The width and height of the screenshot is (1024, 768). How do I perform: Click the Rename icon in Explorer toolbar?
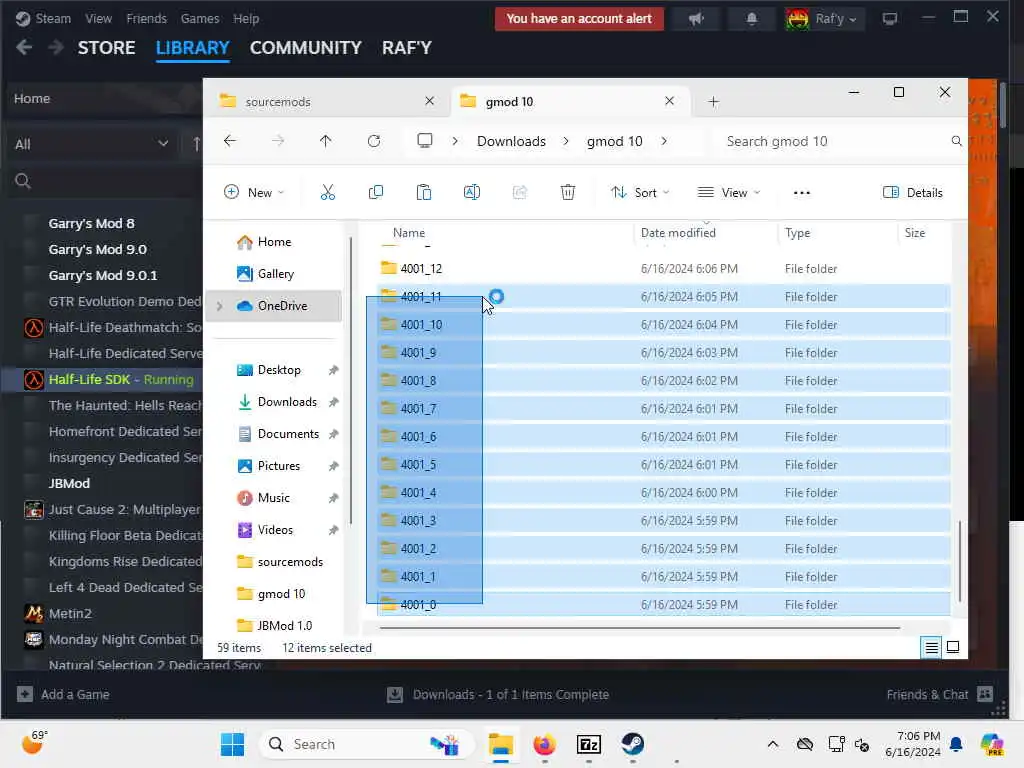click(472, 193)
